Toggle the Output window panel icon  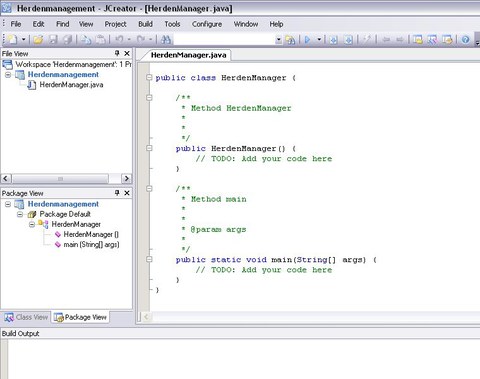(x=447, y=40)
